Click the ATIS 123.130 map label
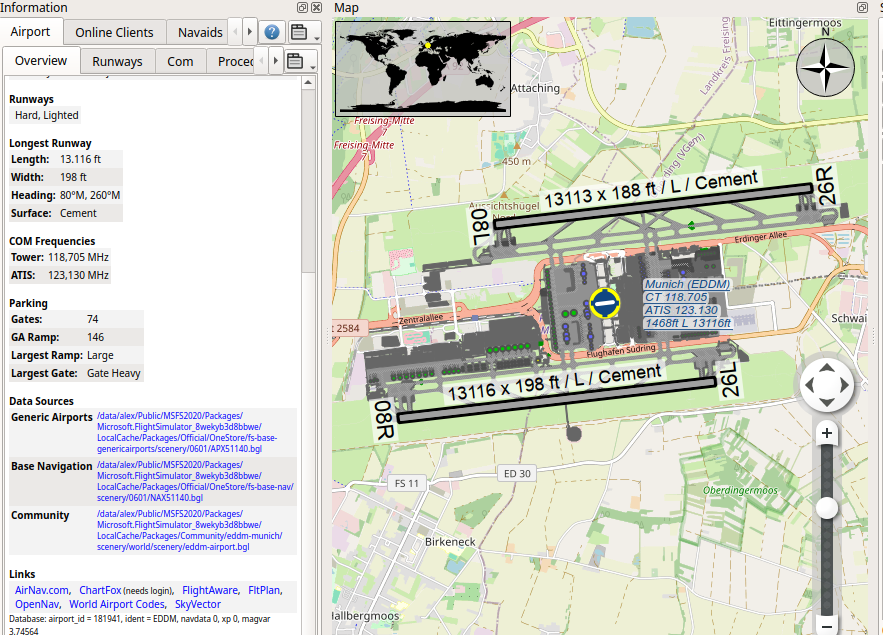 681,310
